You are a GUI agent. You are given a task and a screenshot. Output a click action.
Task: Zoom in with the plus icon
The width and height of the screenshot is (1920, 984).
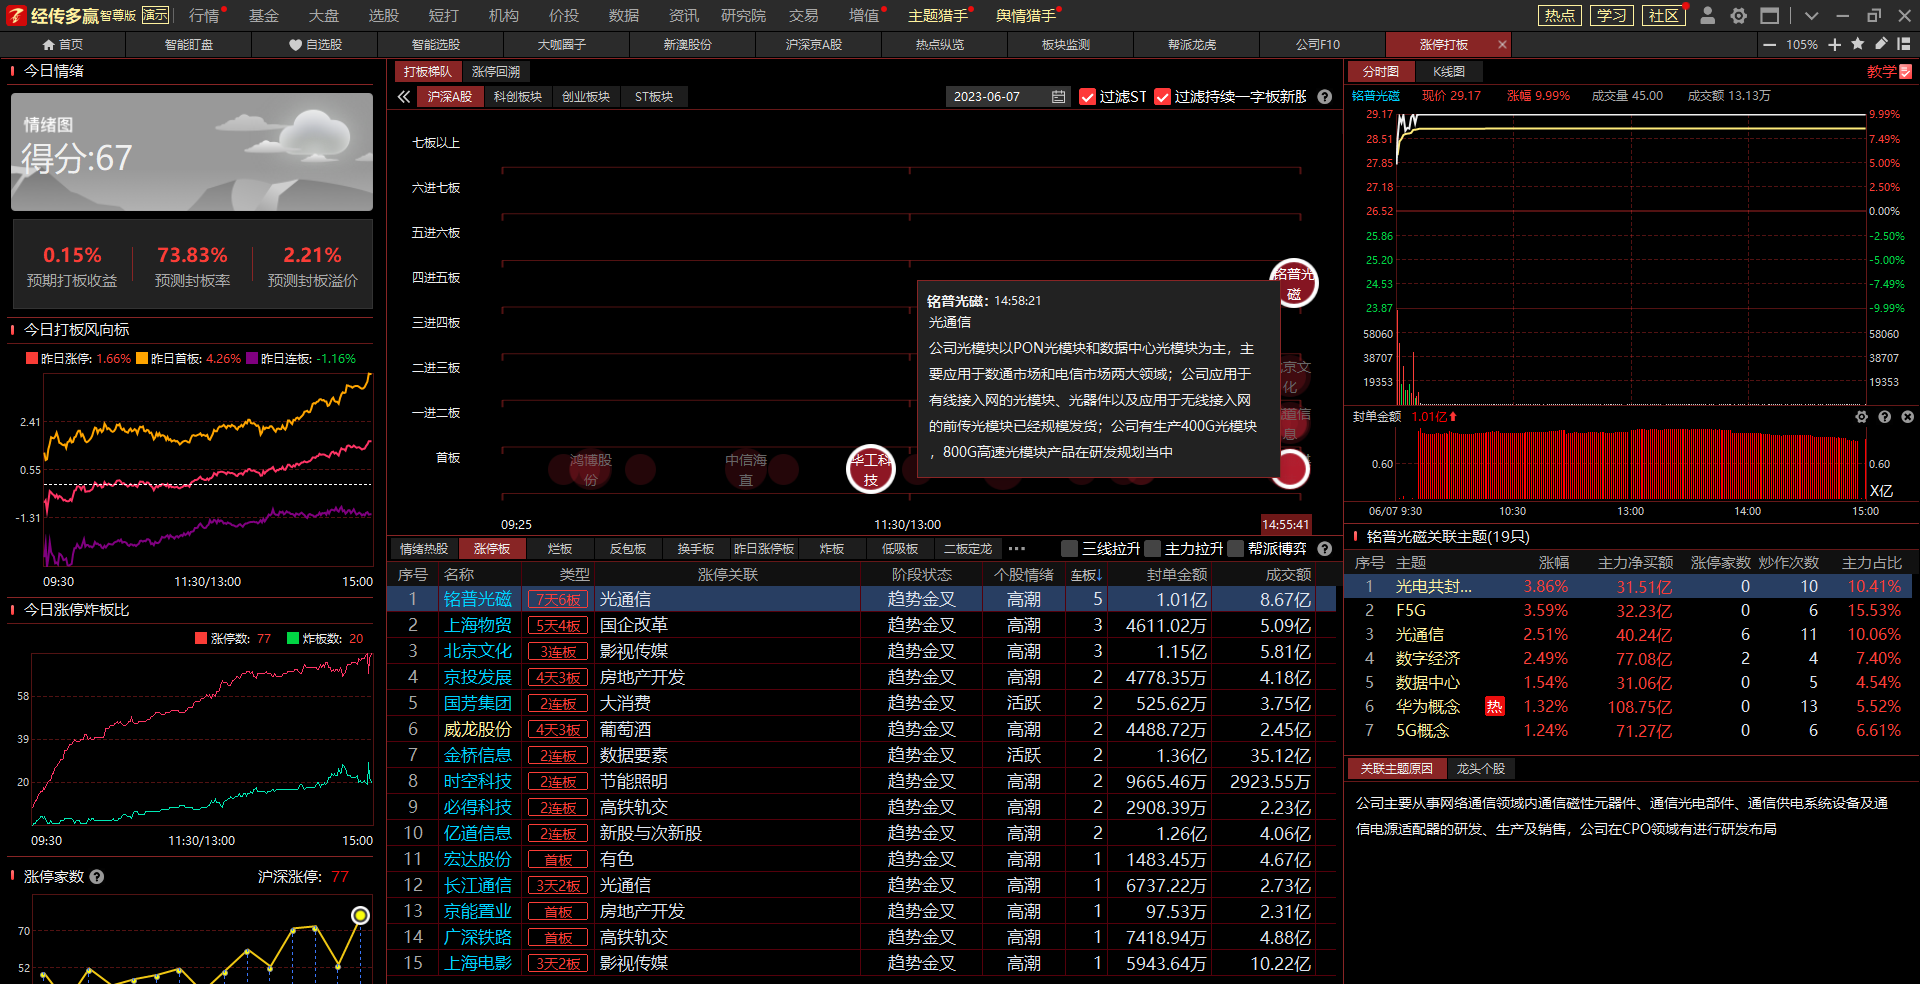click(1835, 45)
